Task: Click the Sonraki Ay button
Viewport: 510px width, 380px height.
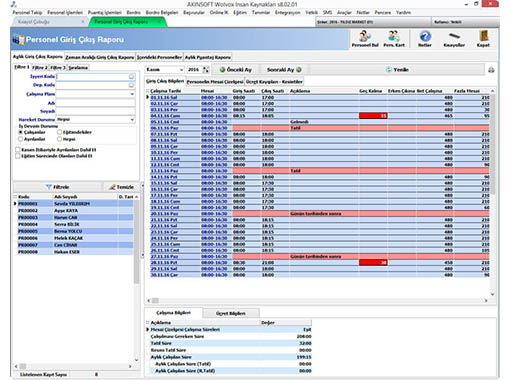Action: click(x=284, y=70)
